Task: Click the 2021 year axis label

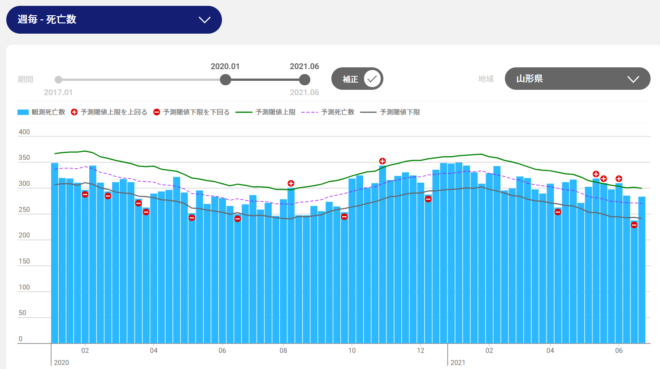Action: tap(458, 362)
